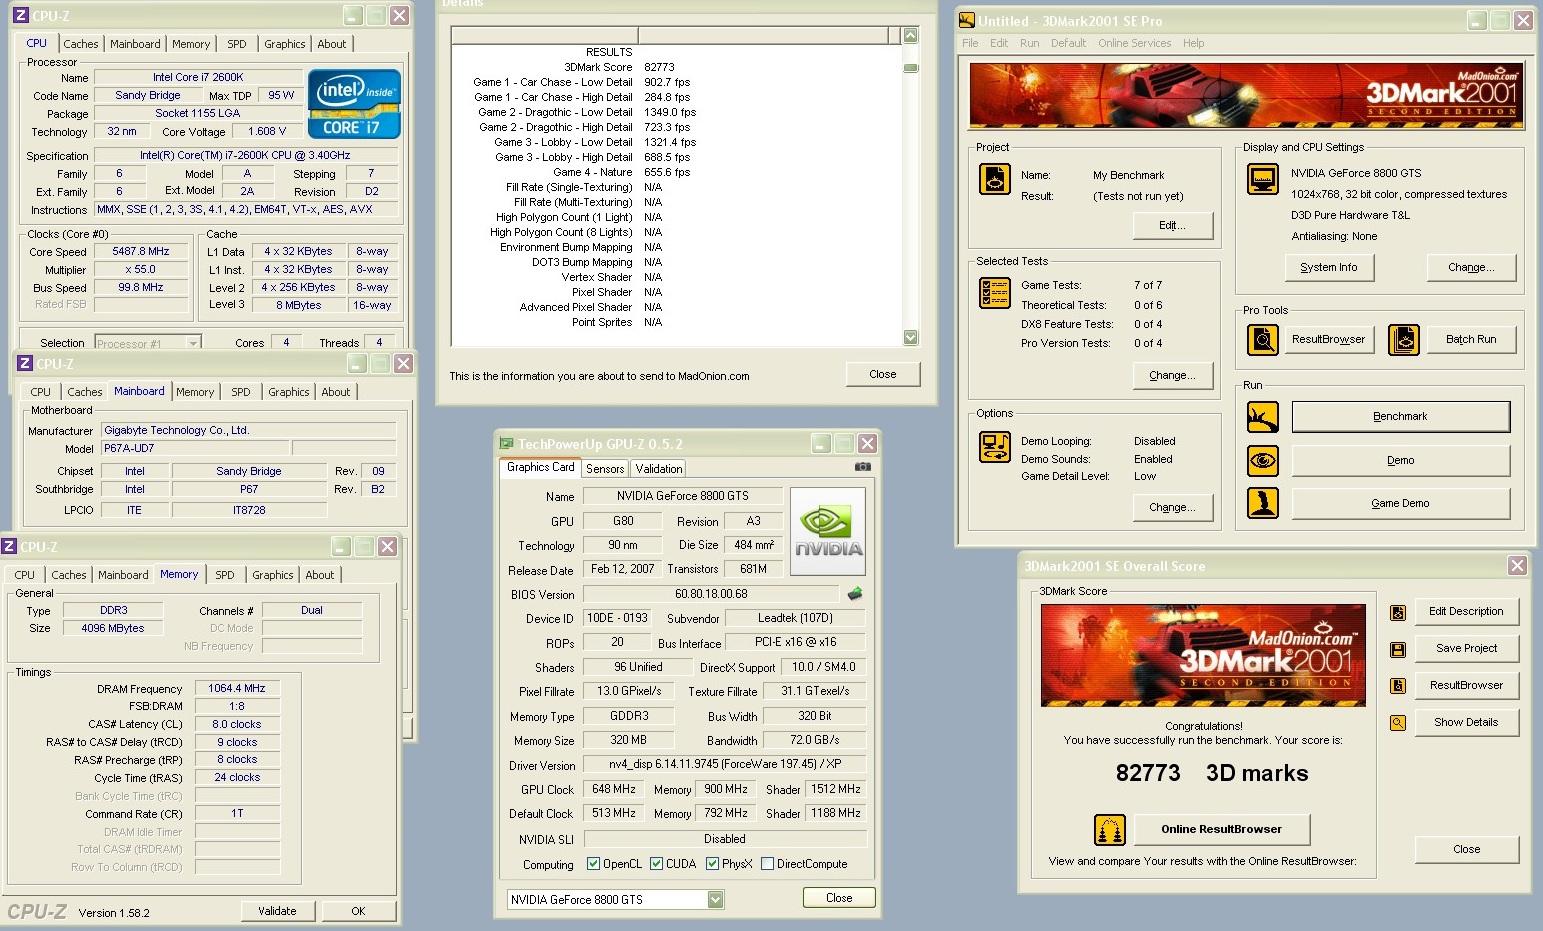
Task: Click the Game Demo button
Action: point(1400,503)
